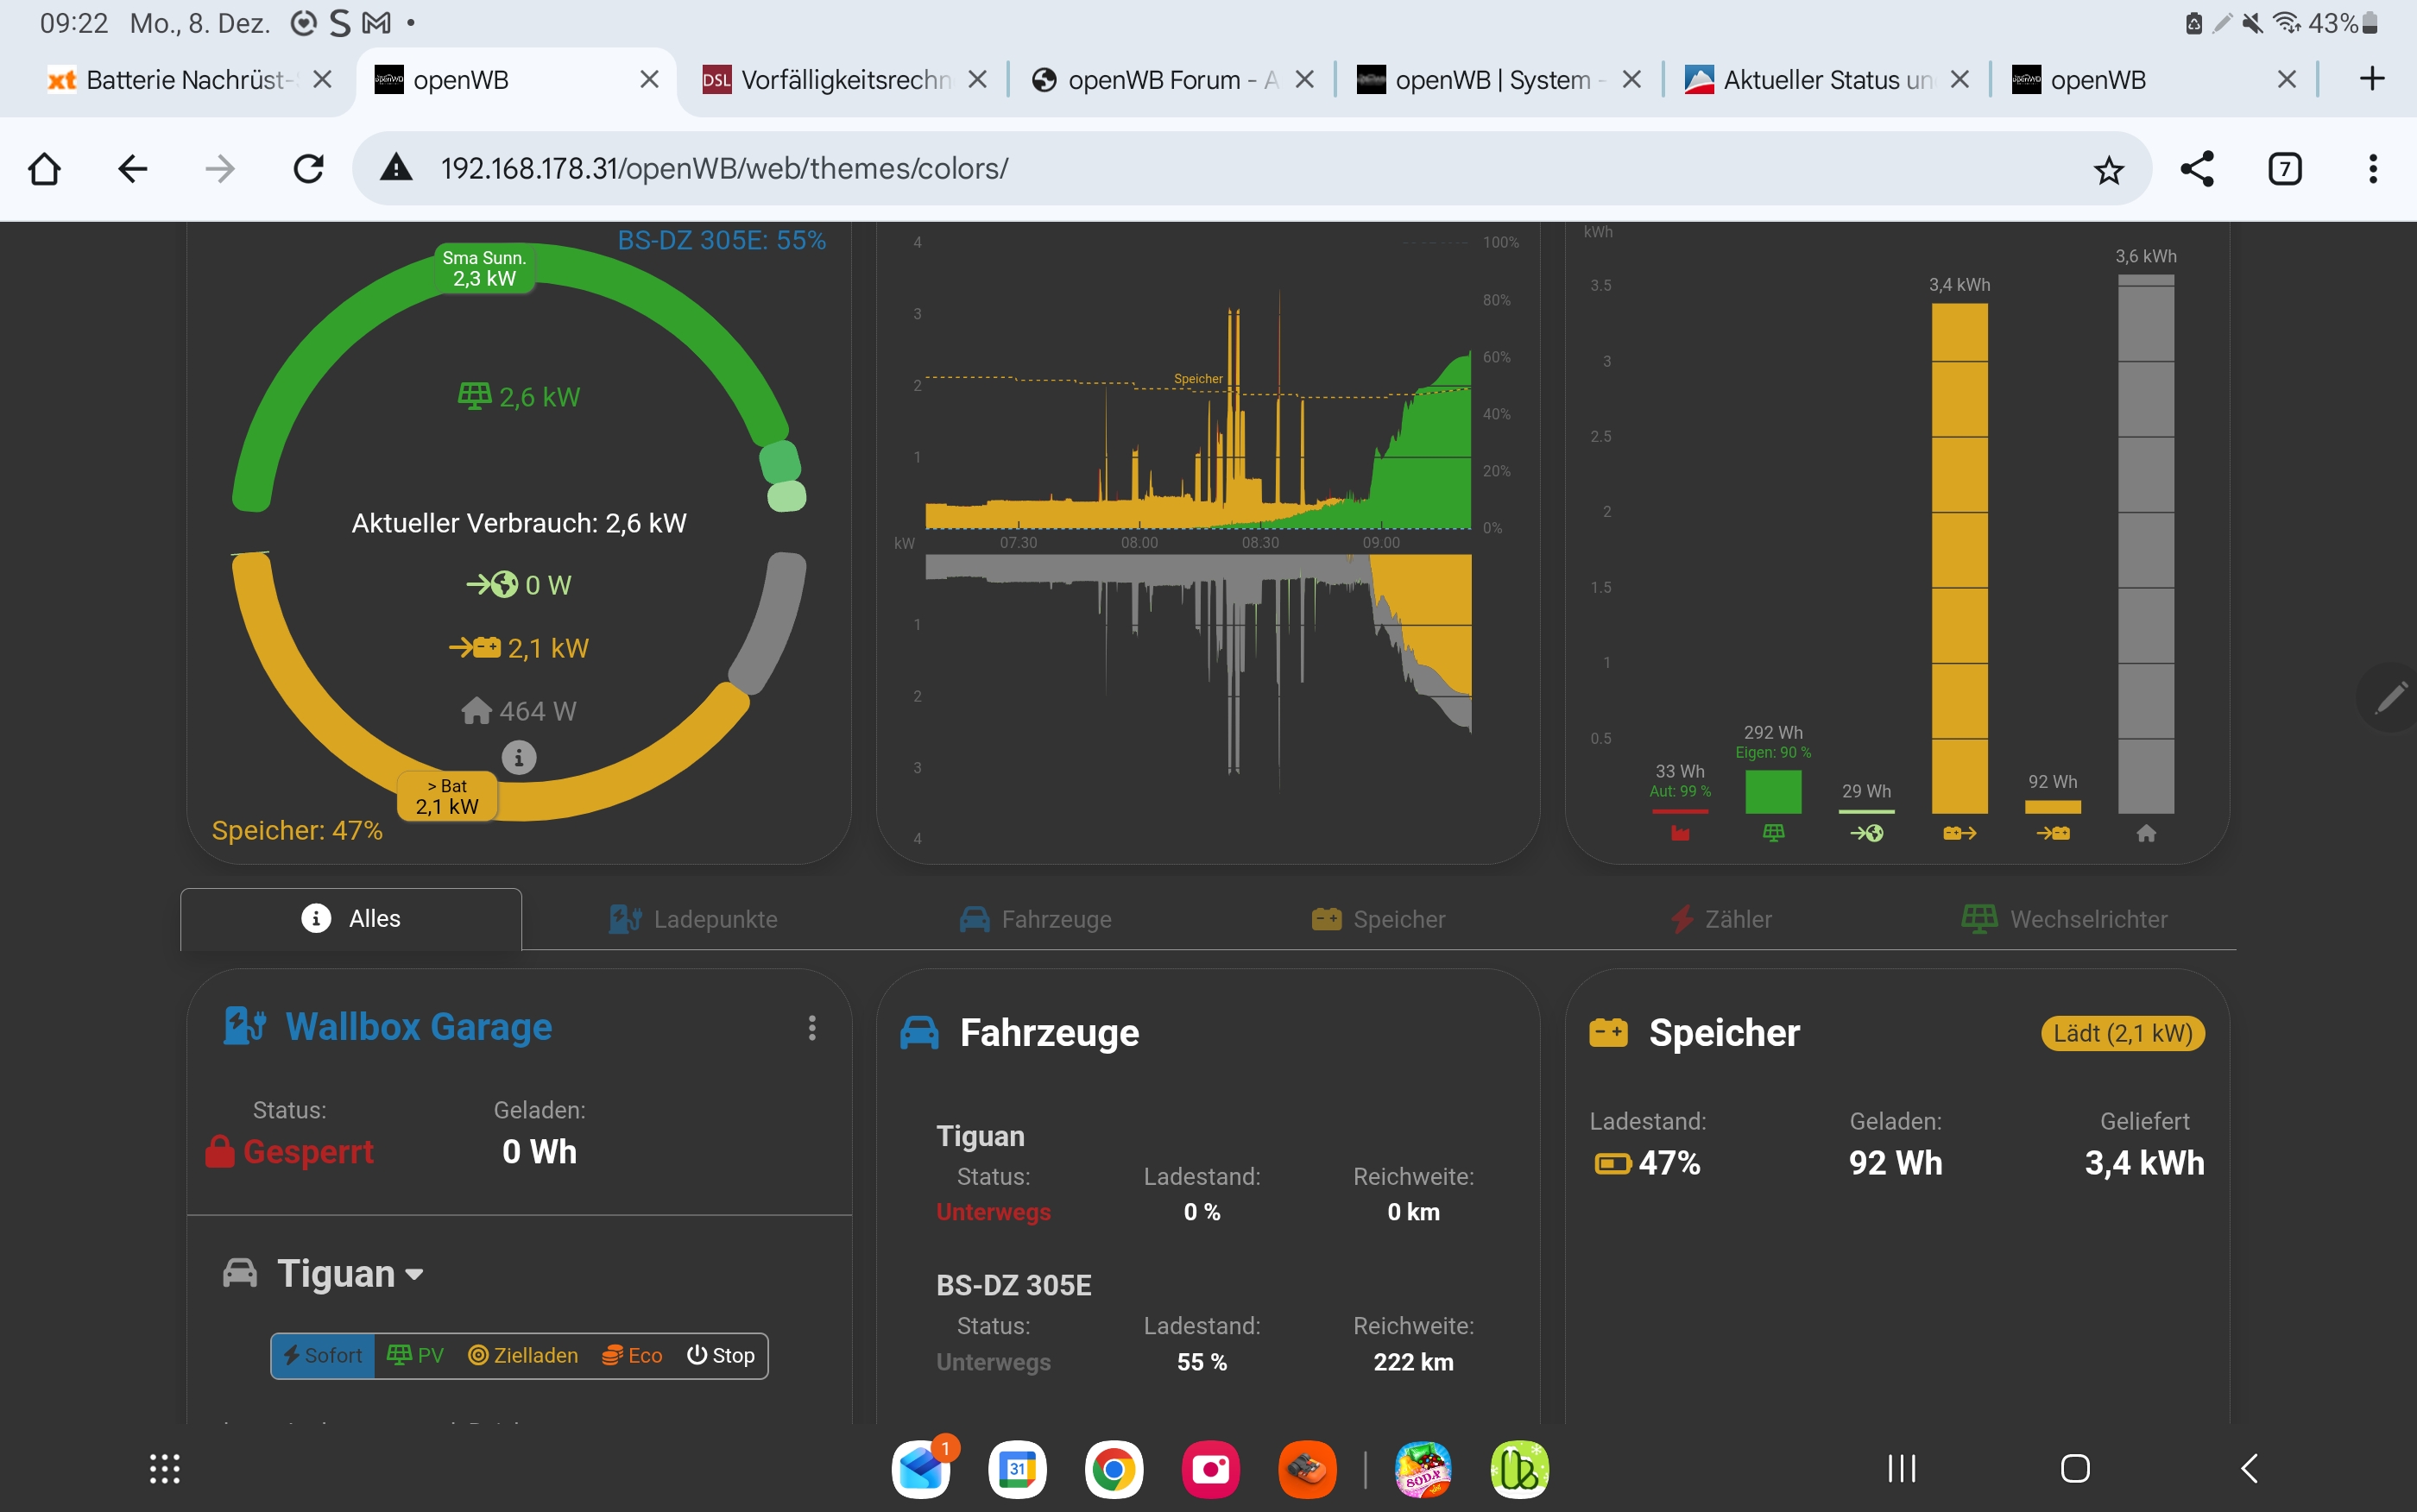Image resolution: width=2417 pixels, height=1512 pixels.
Task: Switch to the Ladepunkte tab
Action: pyautogui.click(x=694, y=919)
